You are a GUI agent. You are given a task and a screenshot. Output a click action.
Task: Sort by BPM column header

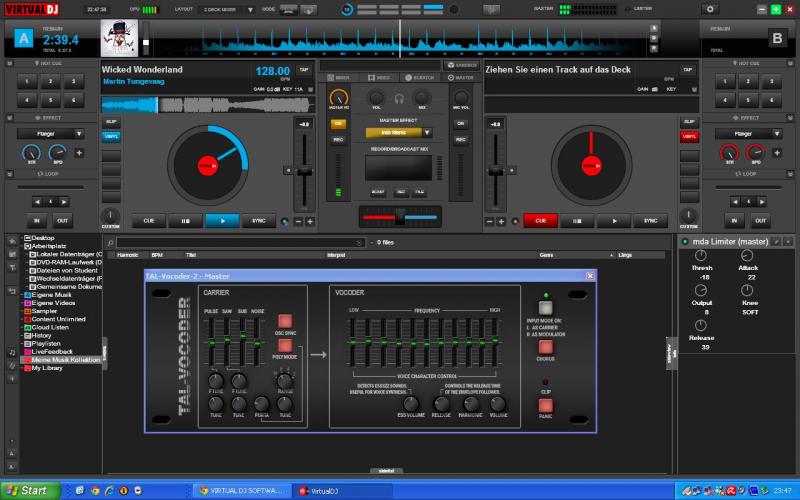pyautogui.click(x=157, y=255)
